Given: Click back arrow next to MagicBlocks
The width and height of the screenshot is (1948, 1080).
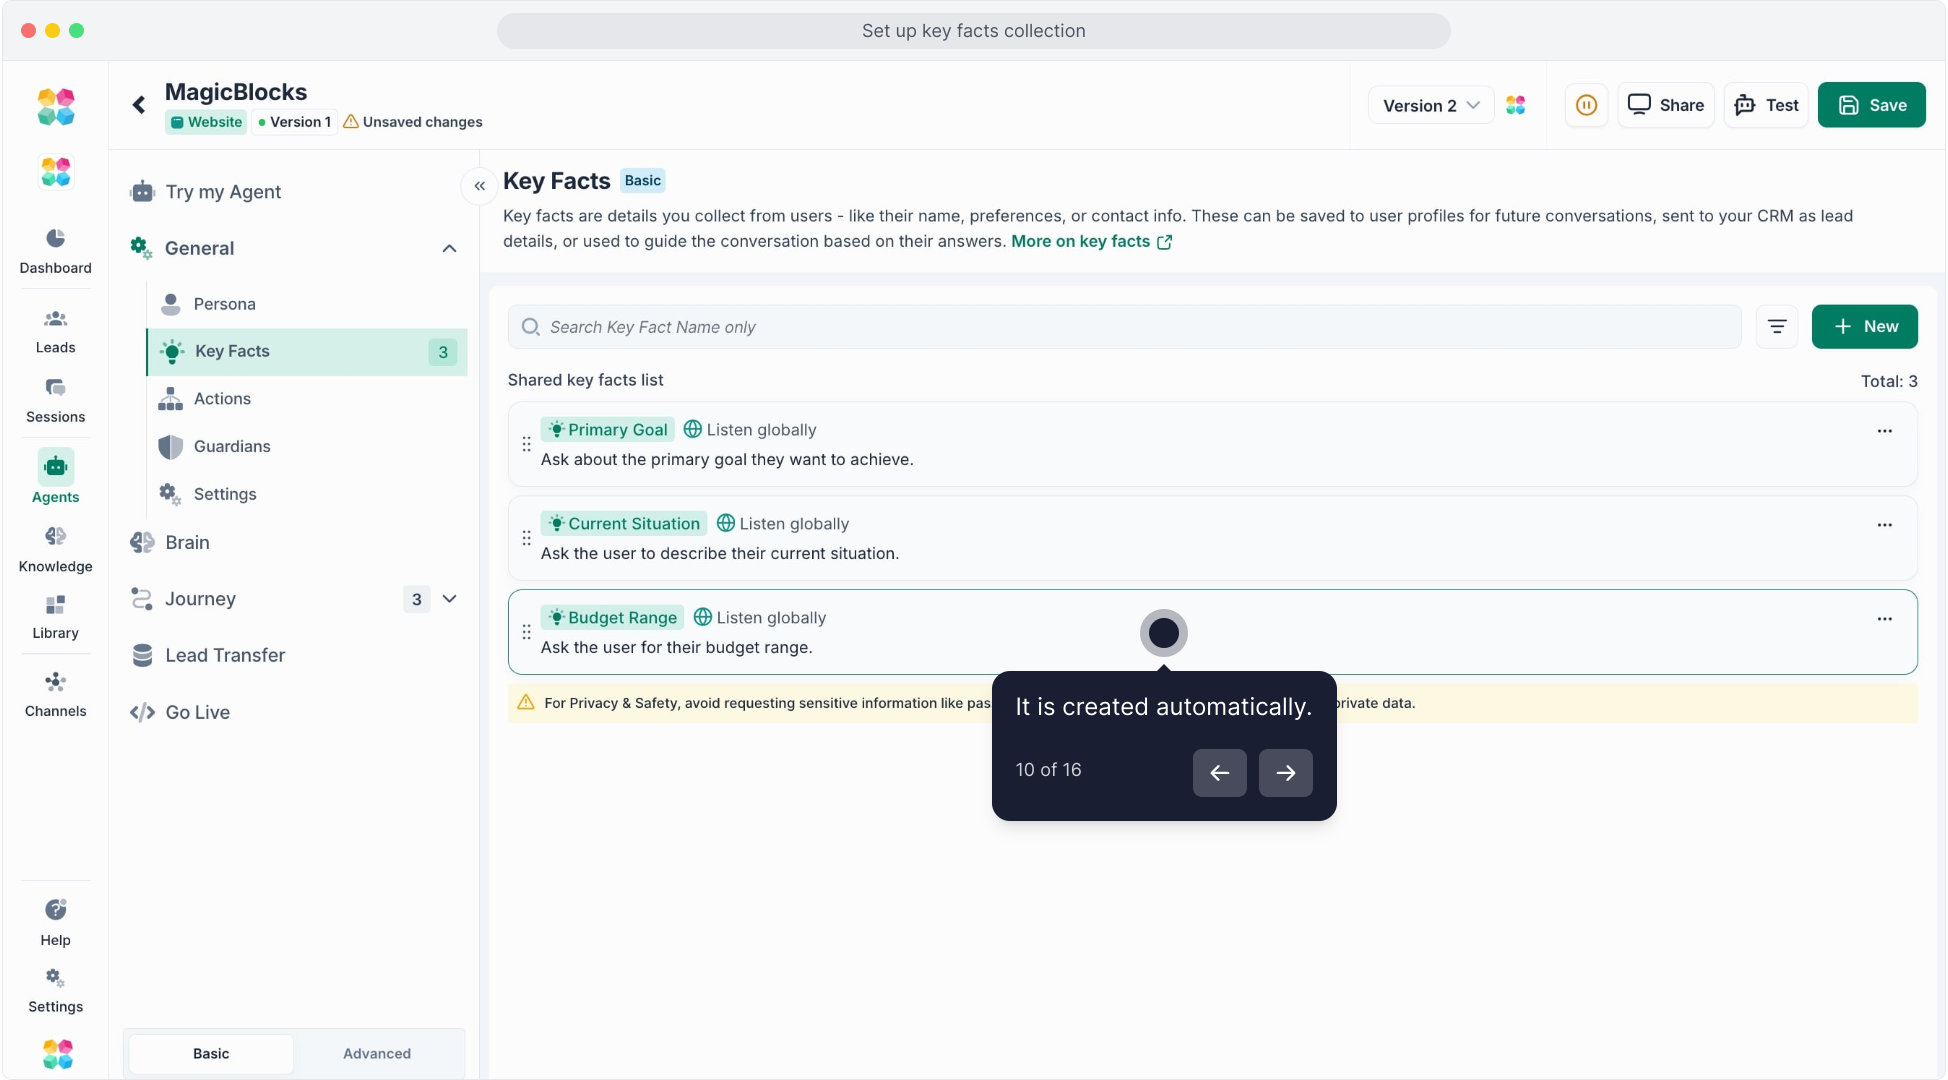Looking at the screenshot, I should pyautogui.click(x=139, y=104).
